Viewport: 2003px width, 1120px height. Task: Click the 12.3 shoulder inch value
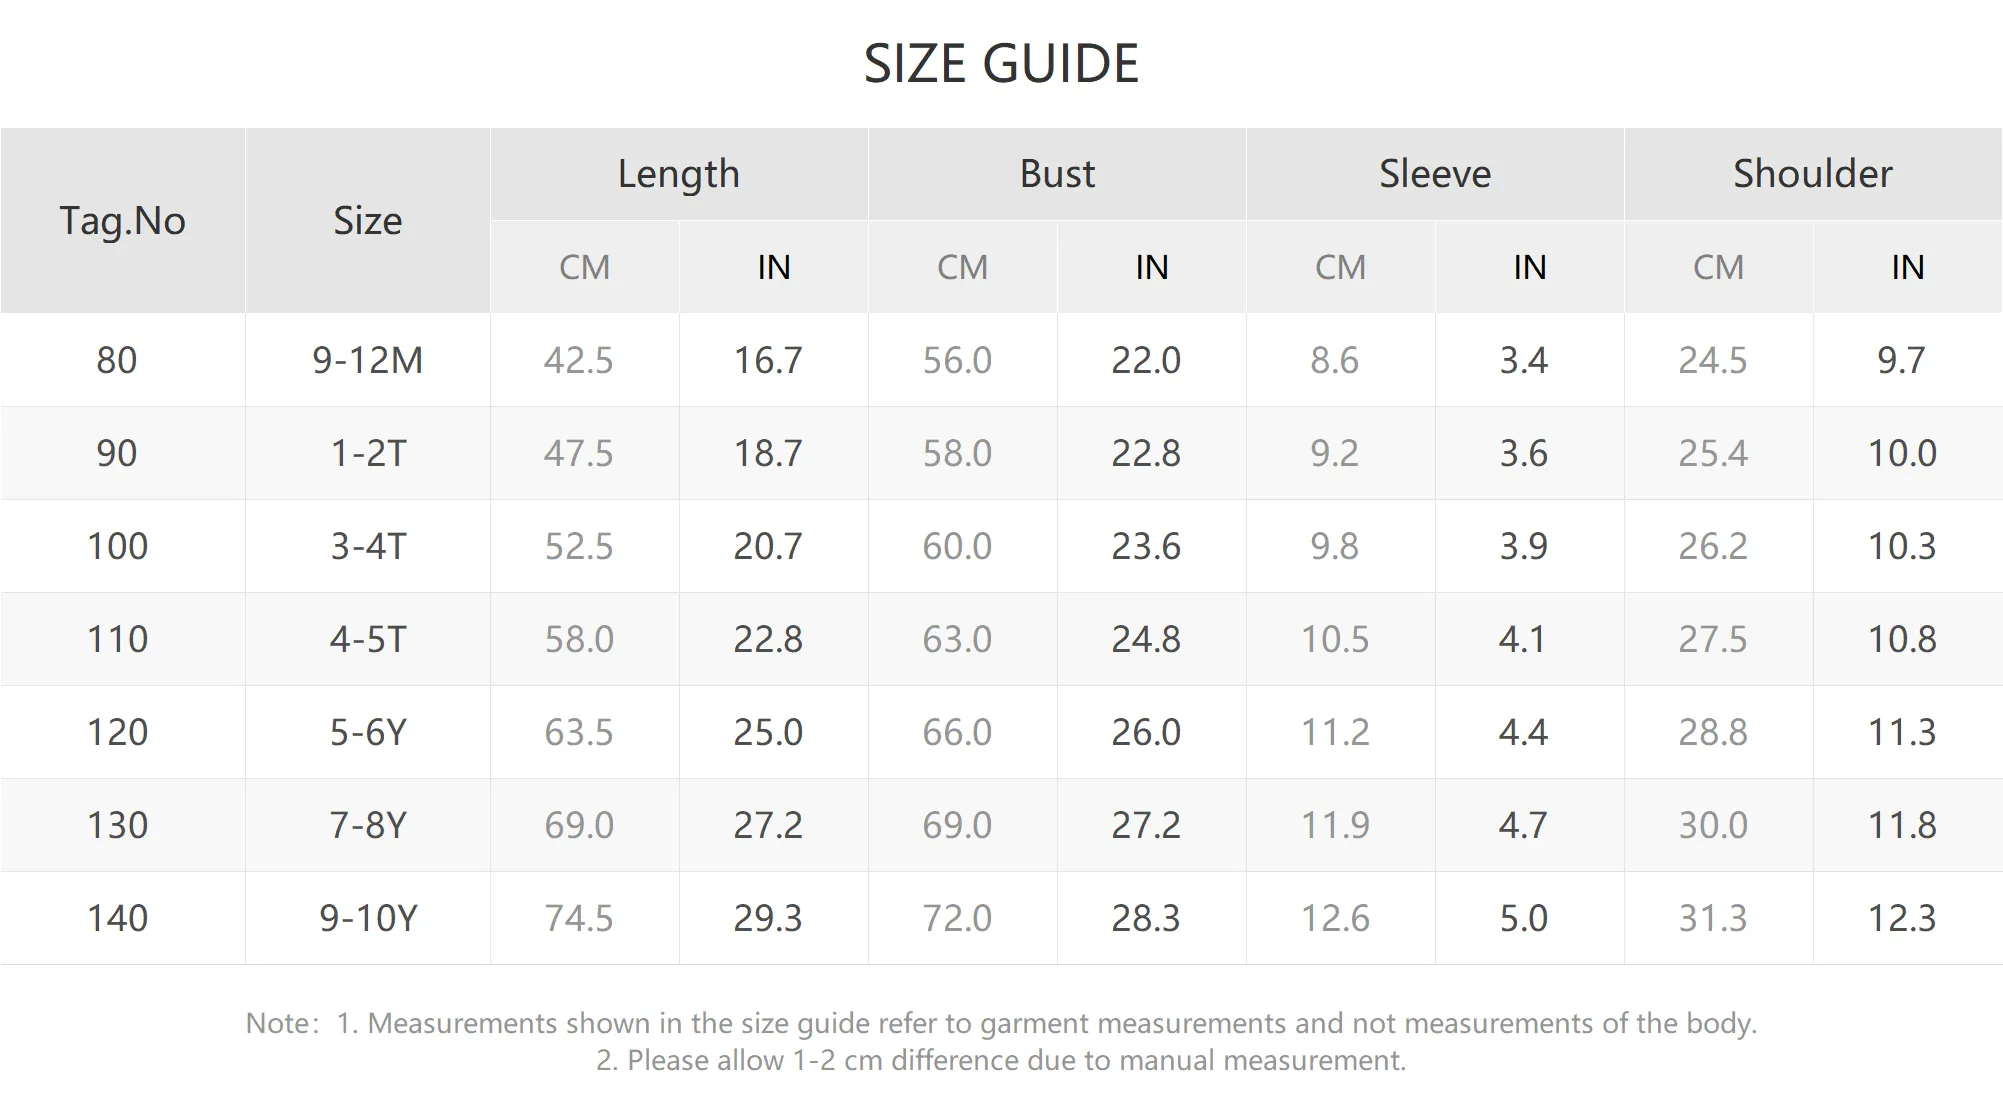[1902, 918]
